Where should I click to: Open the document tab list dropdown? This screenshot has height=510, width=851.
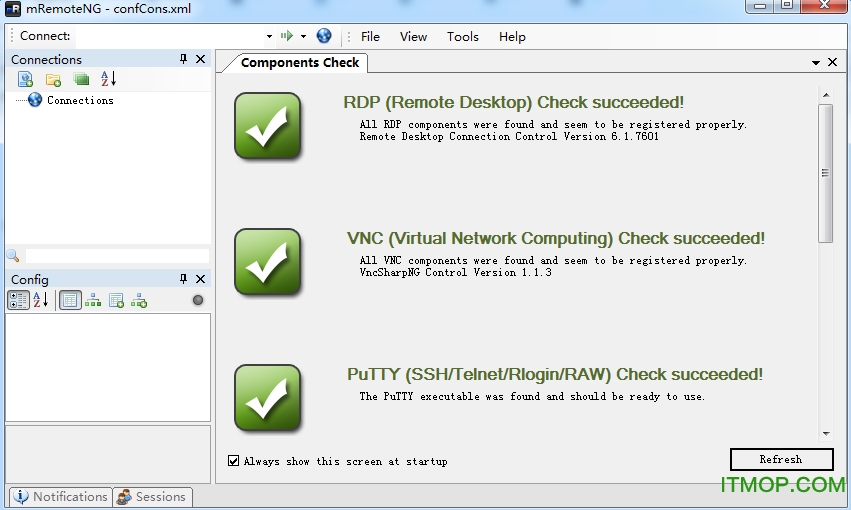[x=816, y=63]
